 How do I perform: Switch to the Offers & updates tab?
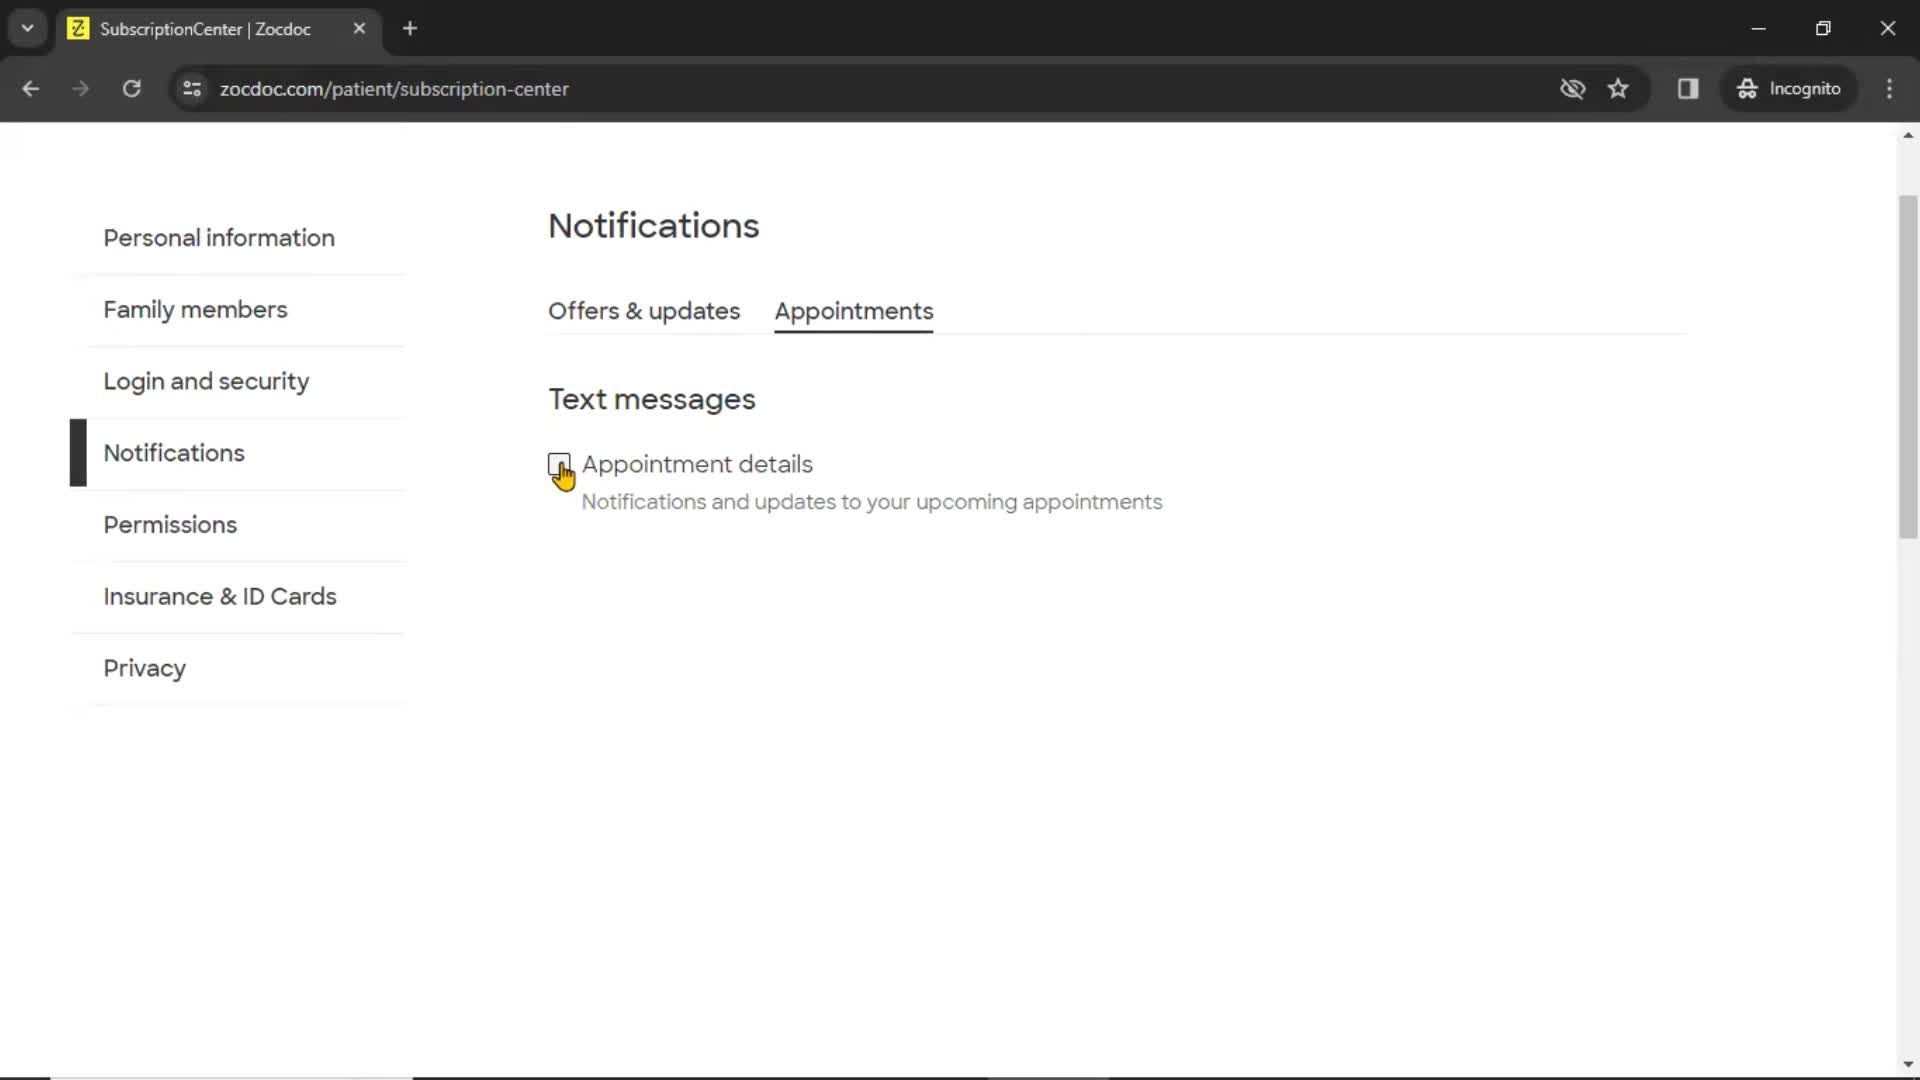[644, 311]
